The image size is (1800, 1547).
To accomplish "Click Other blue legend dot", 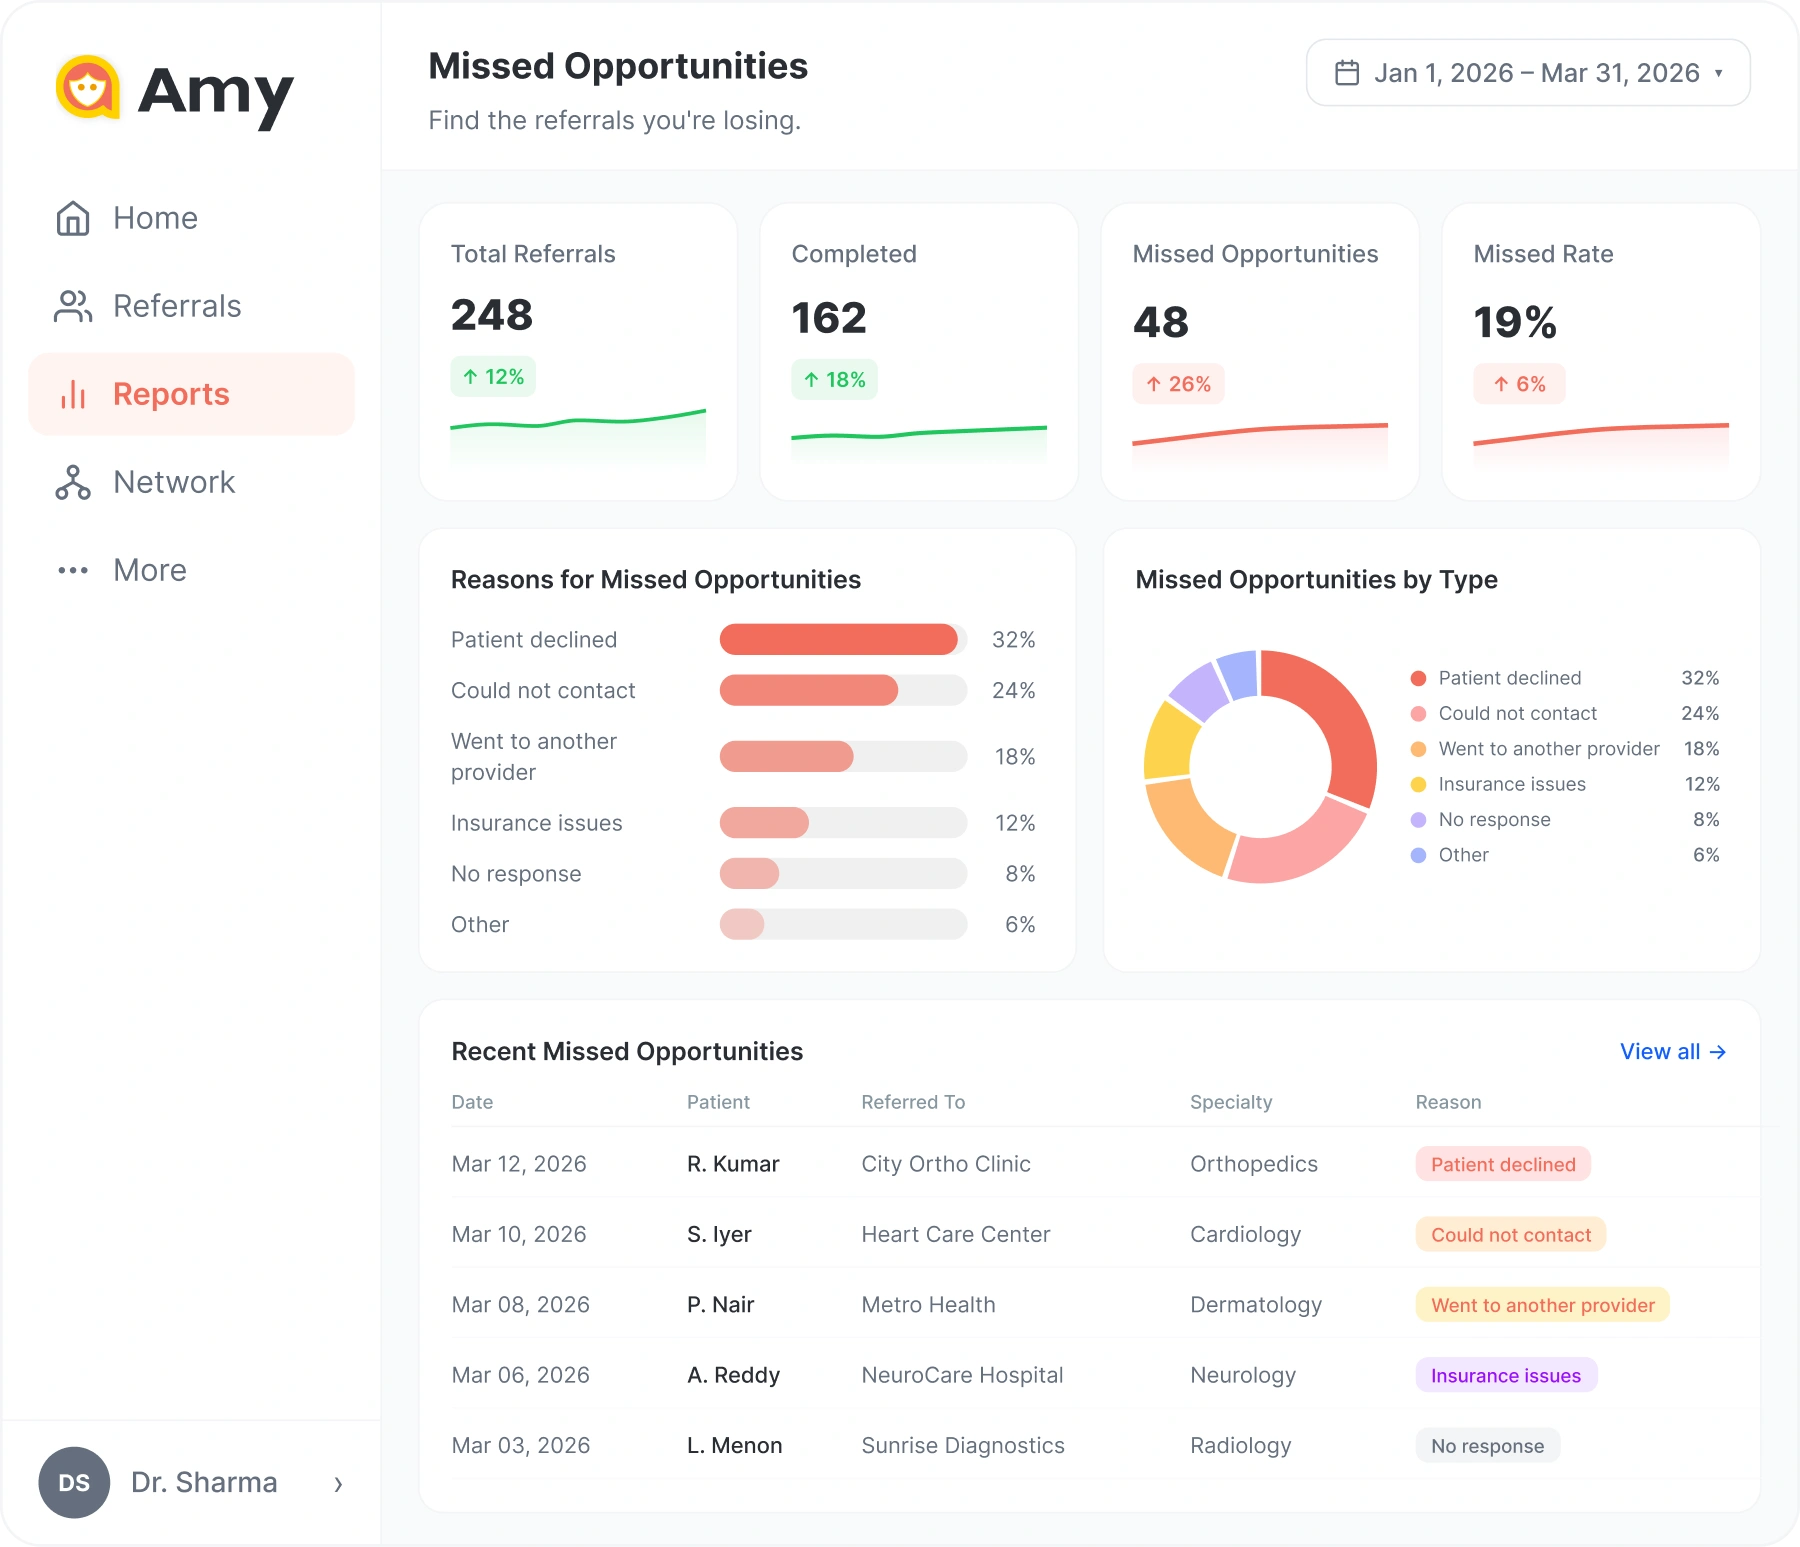I will (x=1418, y=855).
